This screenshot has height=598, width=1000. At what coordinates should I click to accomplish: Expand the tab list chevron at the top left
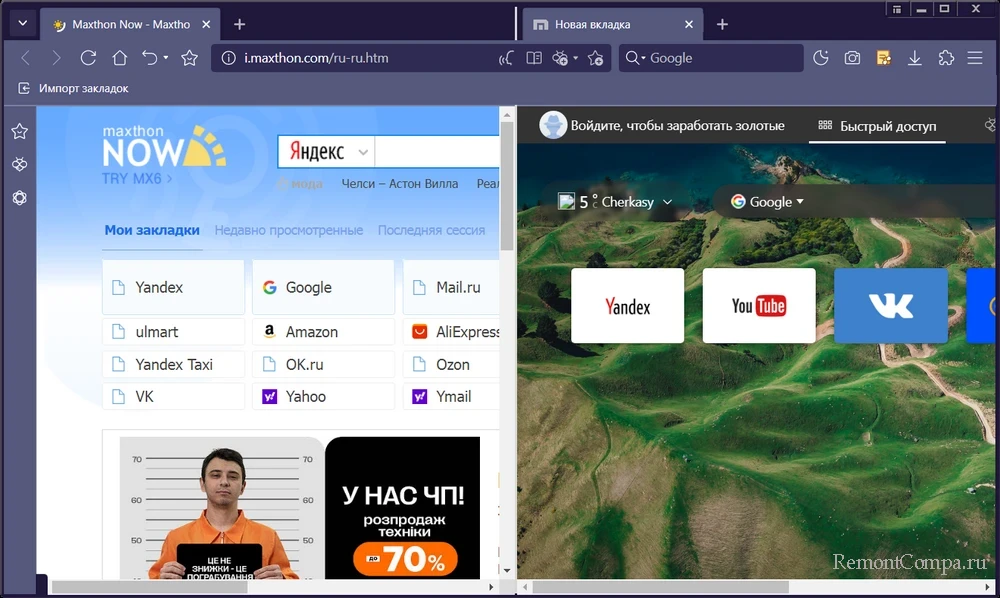(x=22, y=24)
